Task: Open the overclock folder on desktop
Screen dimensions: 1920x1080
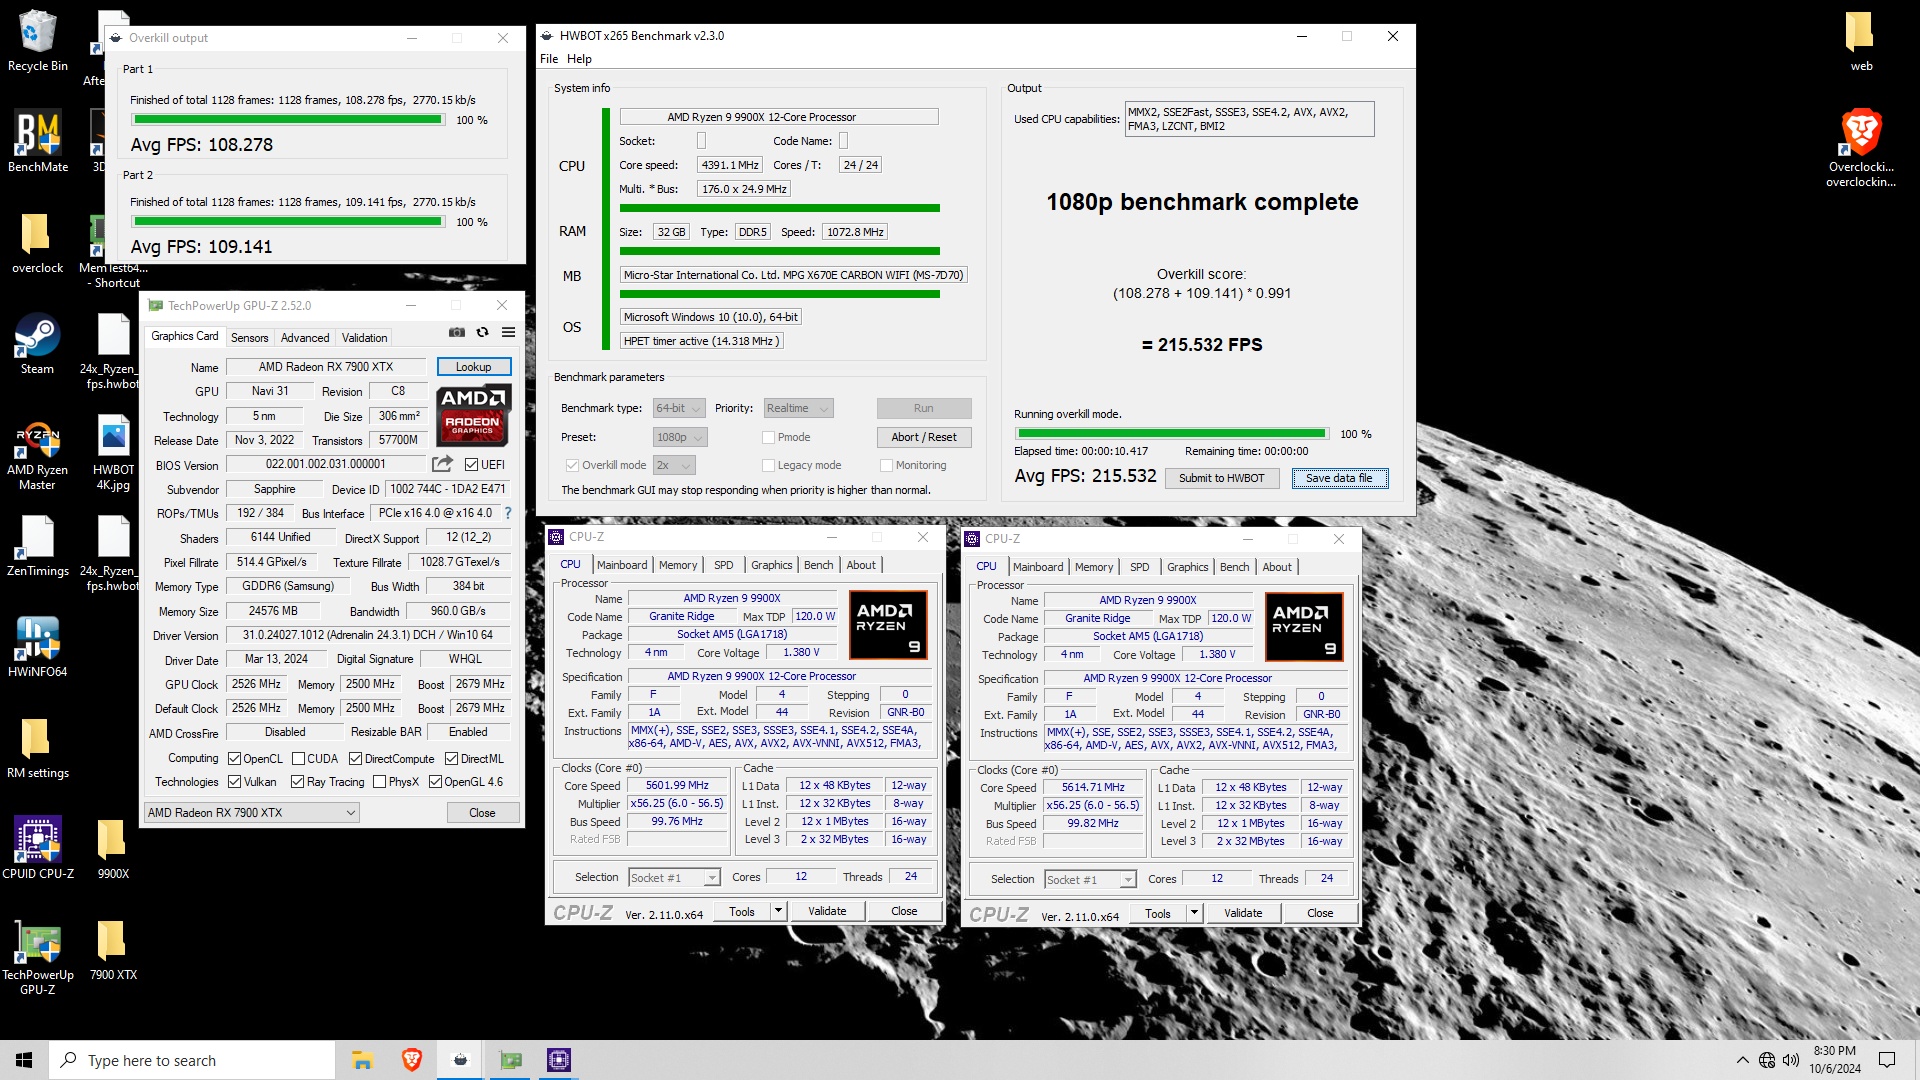Action: pyautogui.click(x=37, y=243)
